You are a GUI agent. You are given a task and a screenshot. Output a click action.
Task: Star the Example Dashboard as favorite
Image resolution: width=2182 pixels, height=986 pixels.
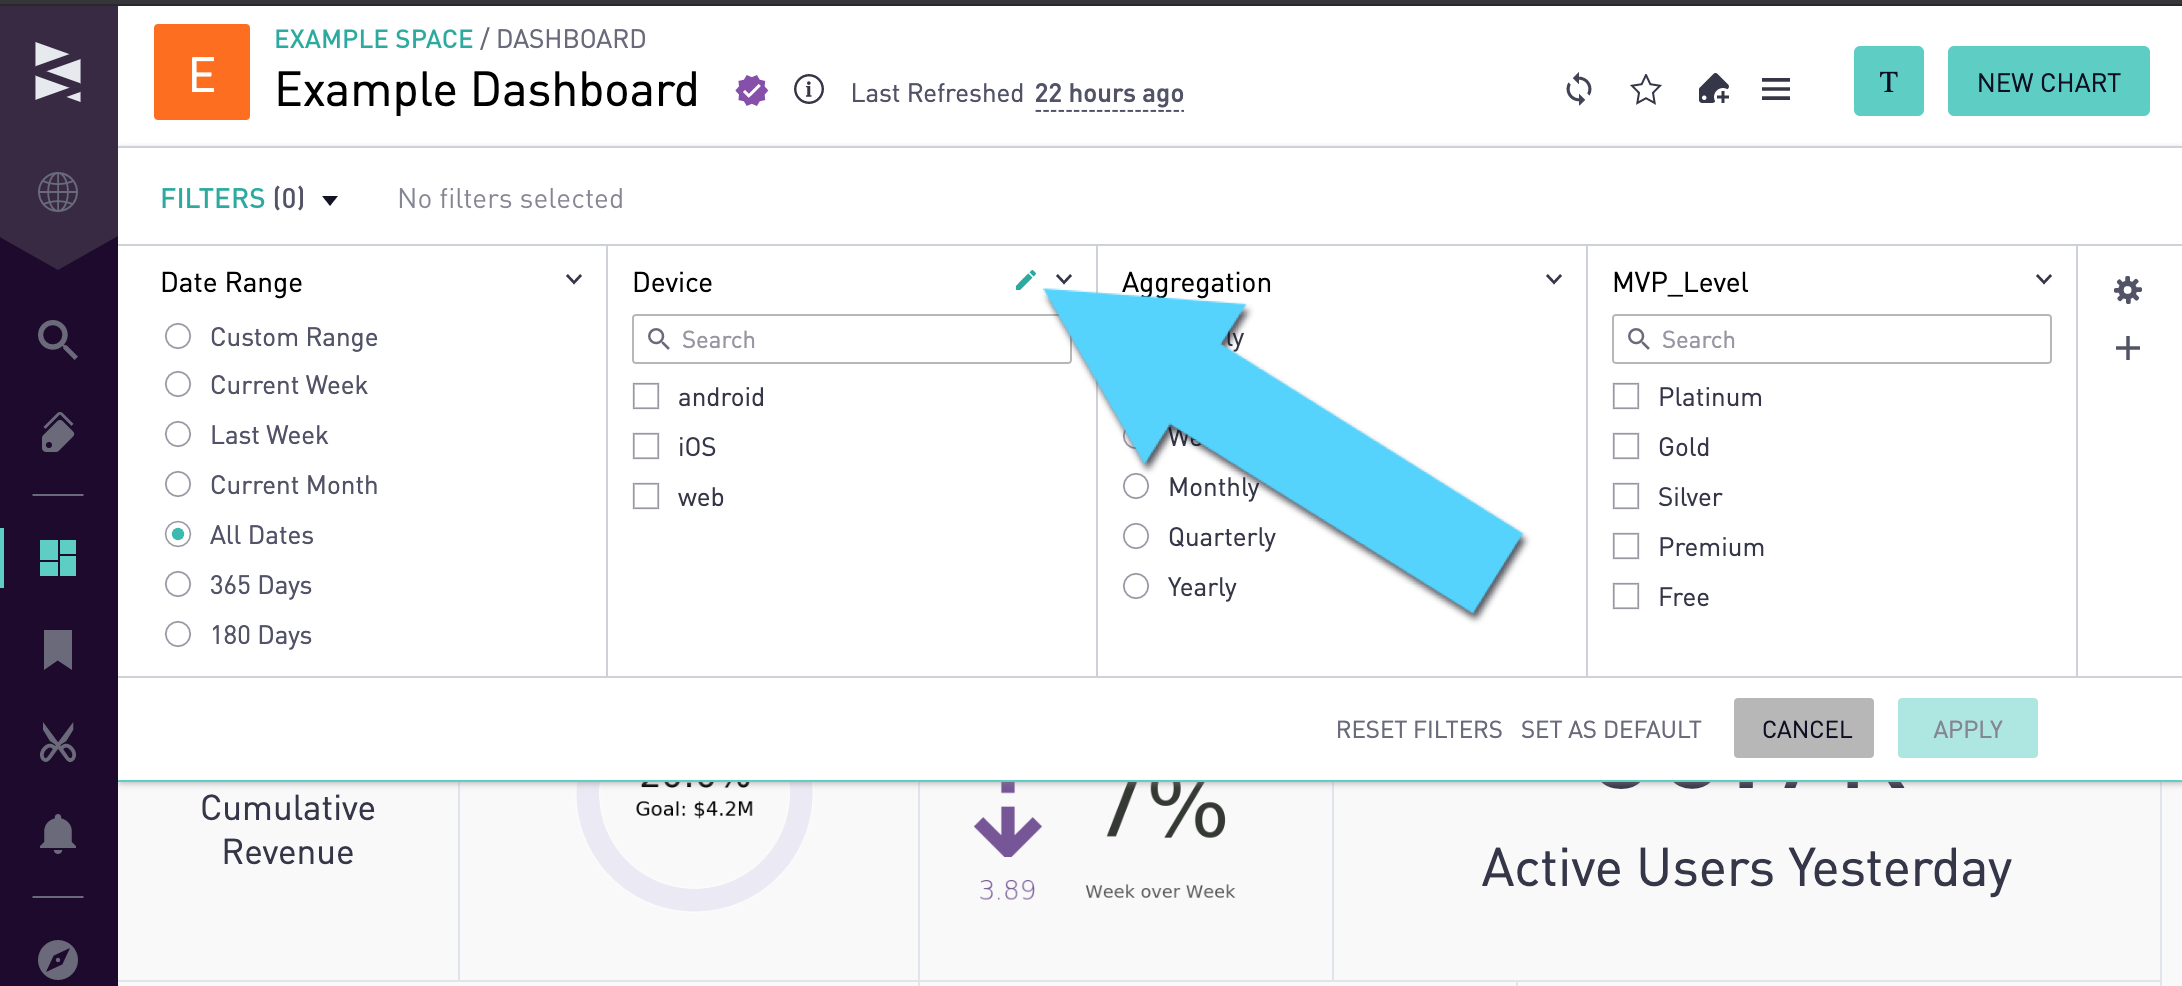1645,90
